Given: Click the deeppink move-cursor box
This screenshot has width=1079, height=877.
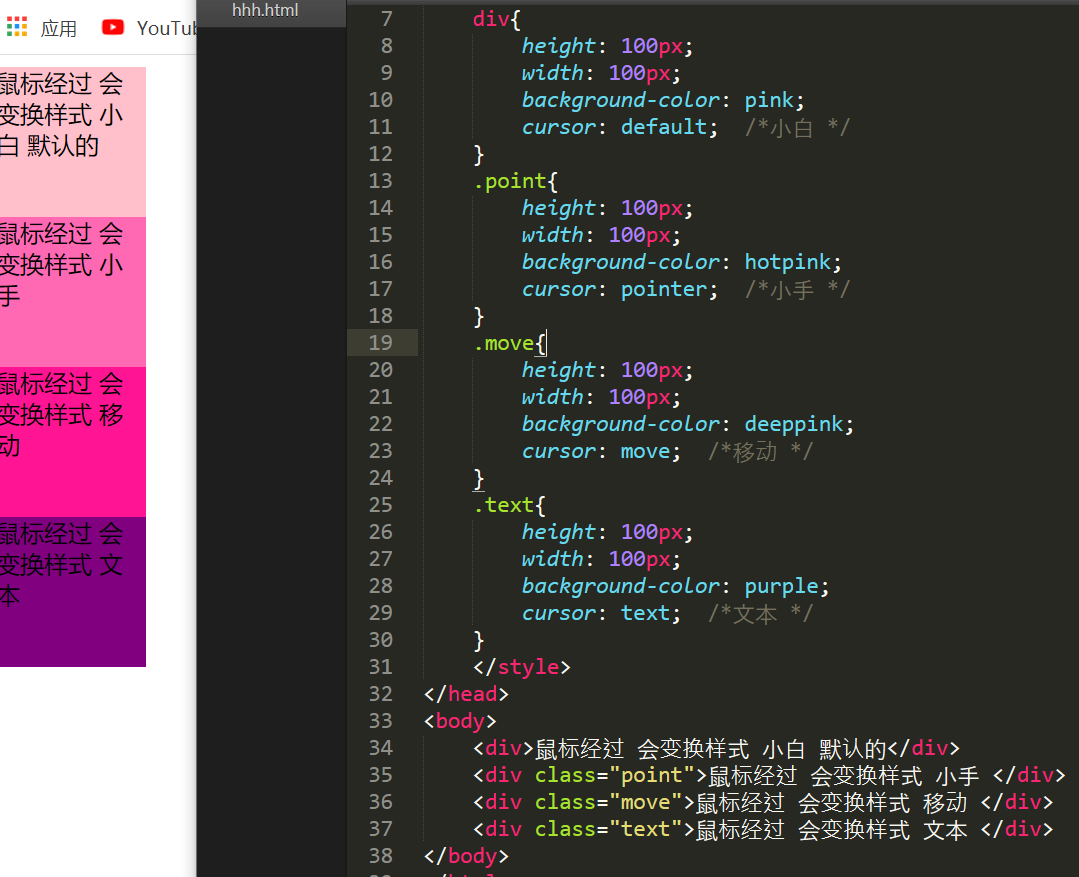Looking at the screenshot, I should pos(72,442).
